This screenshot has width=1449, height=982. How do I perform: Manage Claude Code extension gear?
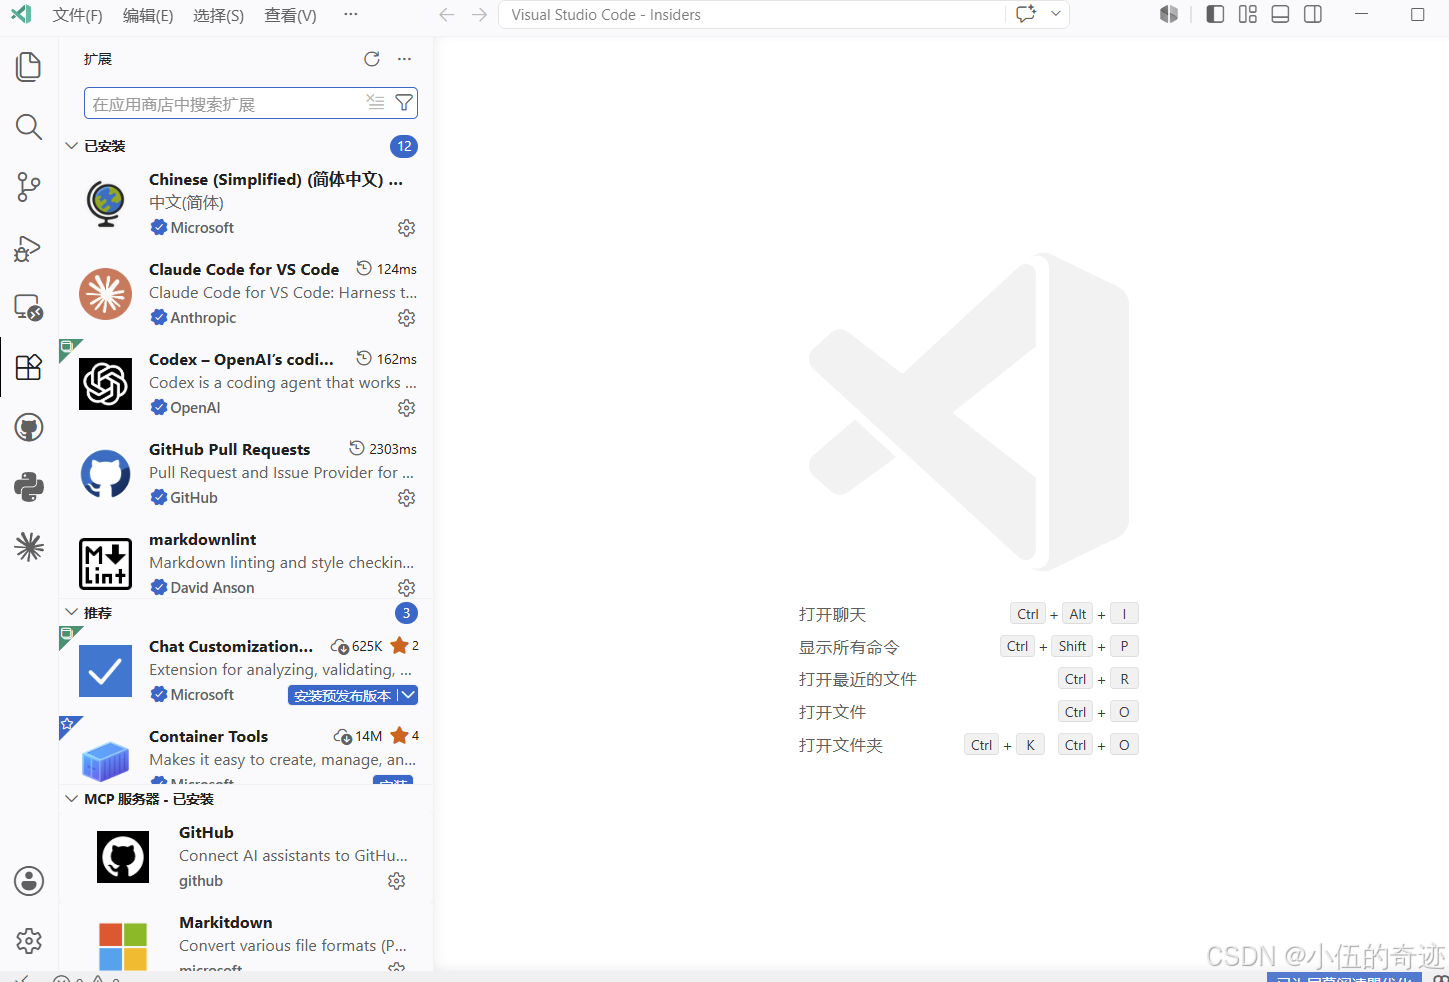point(406,318)
